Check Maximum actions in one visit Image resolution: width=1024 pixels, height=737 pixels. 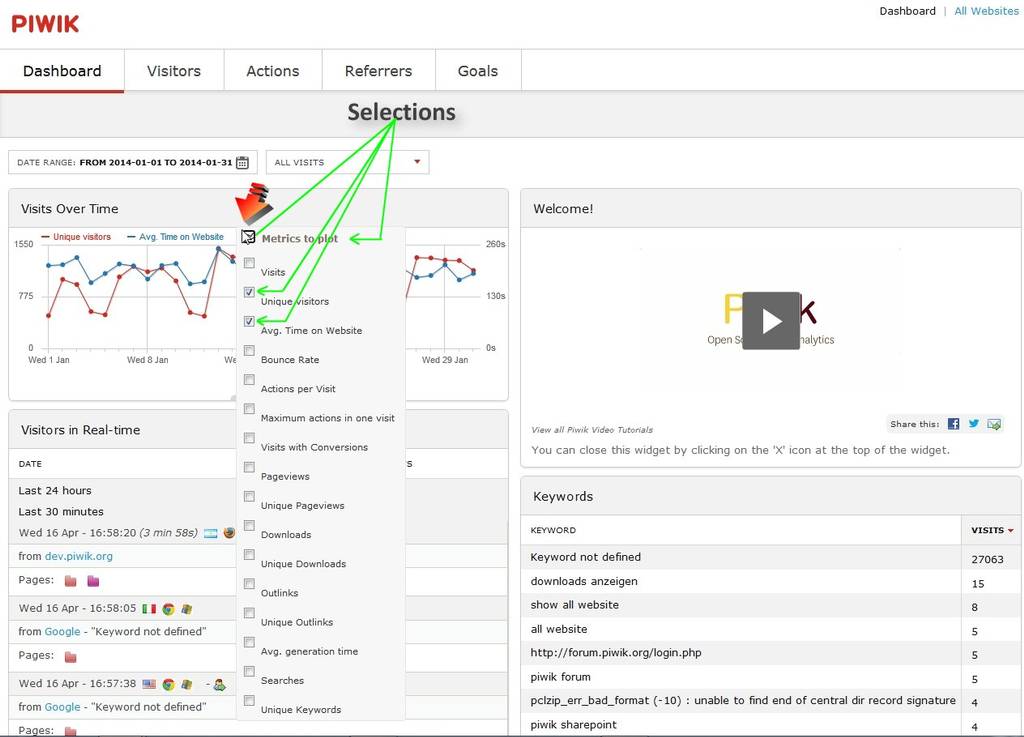[x=249, y=409]
